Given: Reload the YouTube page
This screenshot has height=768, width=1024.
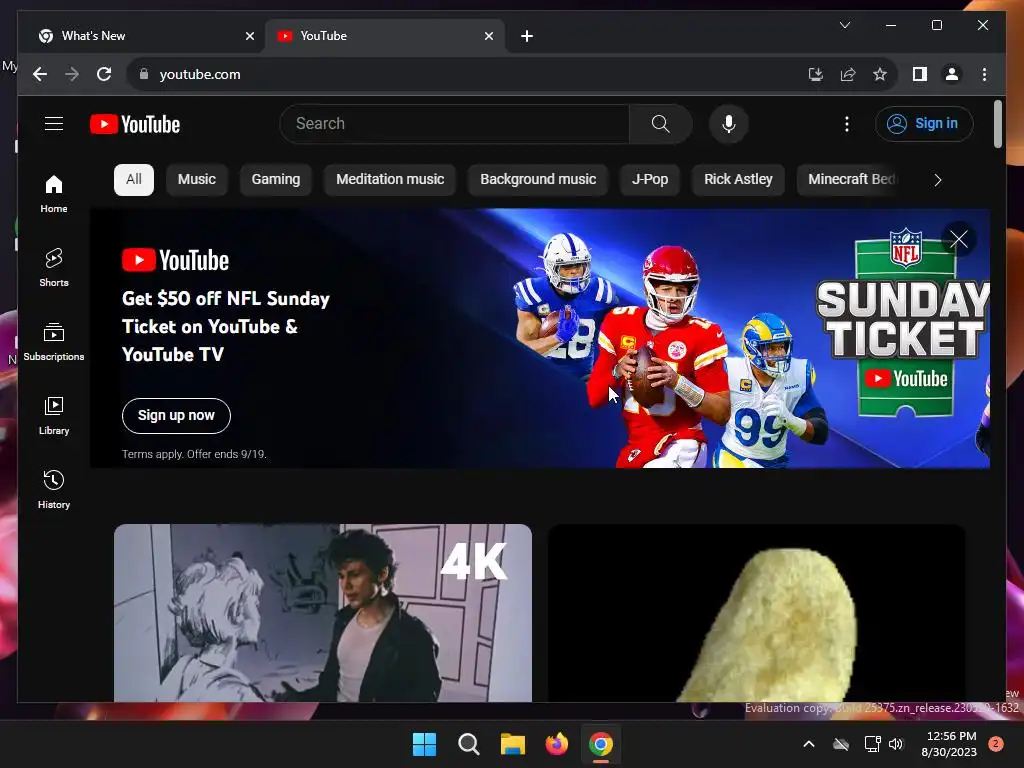Looking at the screenshot, I should pos(104,74).
